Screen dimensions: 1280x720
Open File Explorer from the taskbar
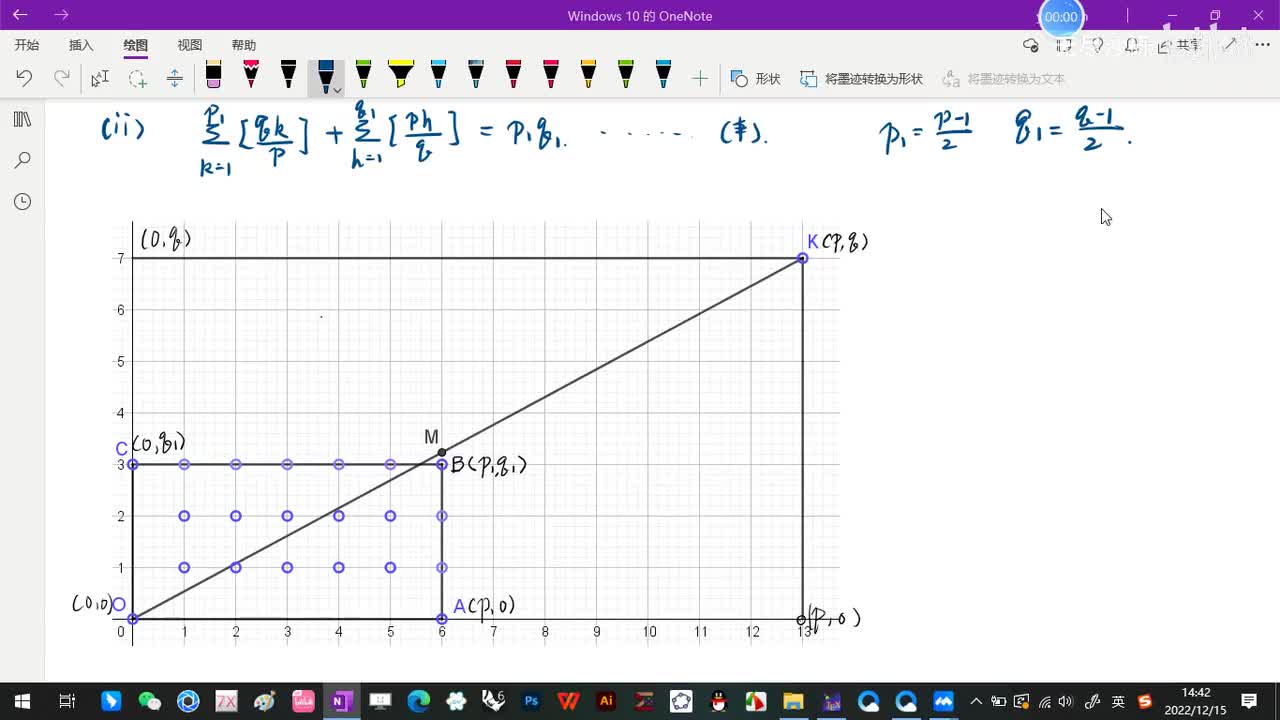793,701
